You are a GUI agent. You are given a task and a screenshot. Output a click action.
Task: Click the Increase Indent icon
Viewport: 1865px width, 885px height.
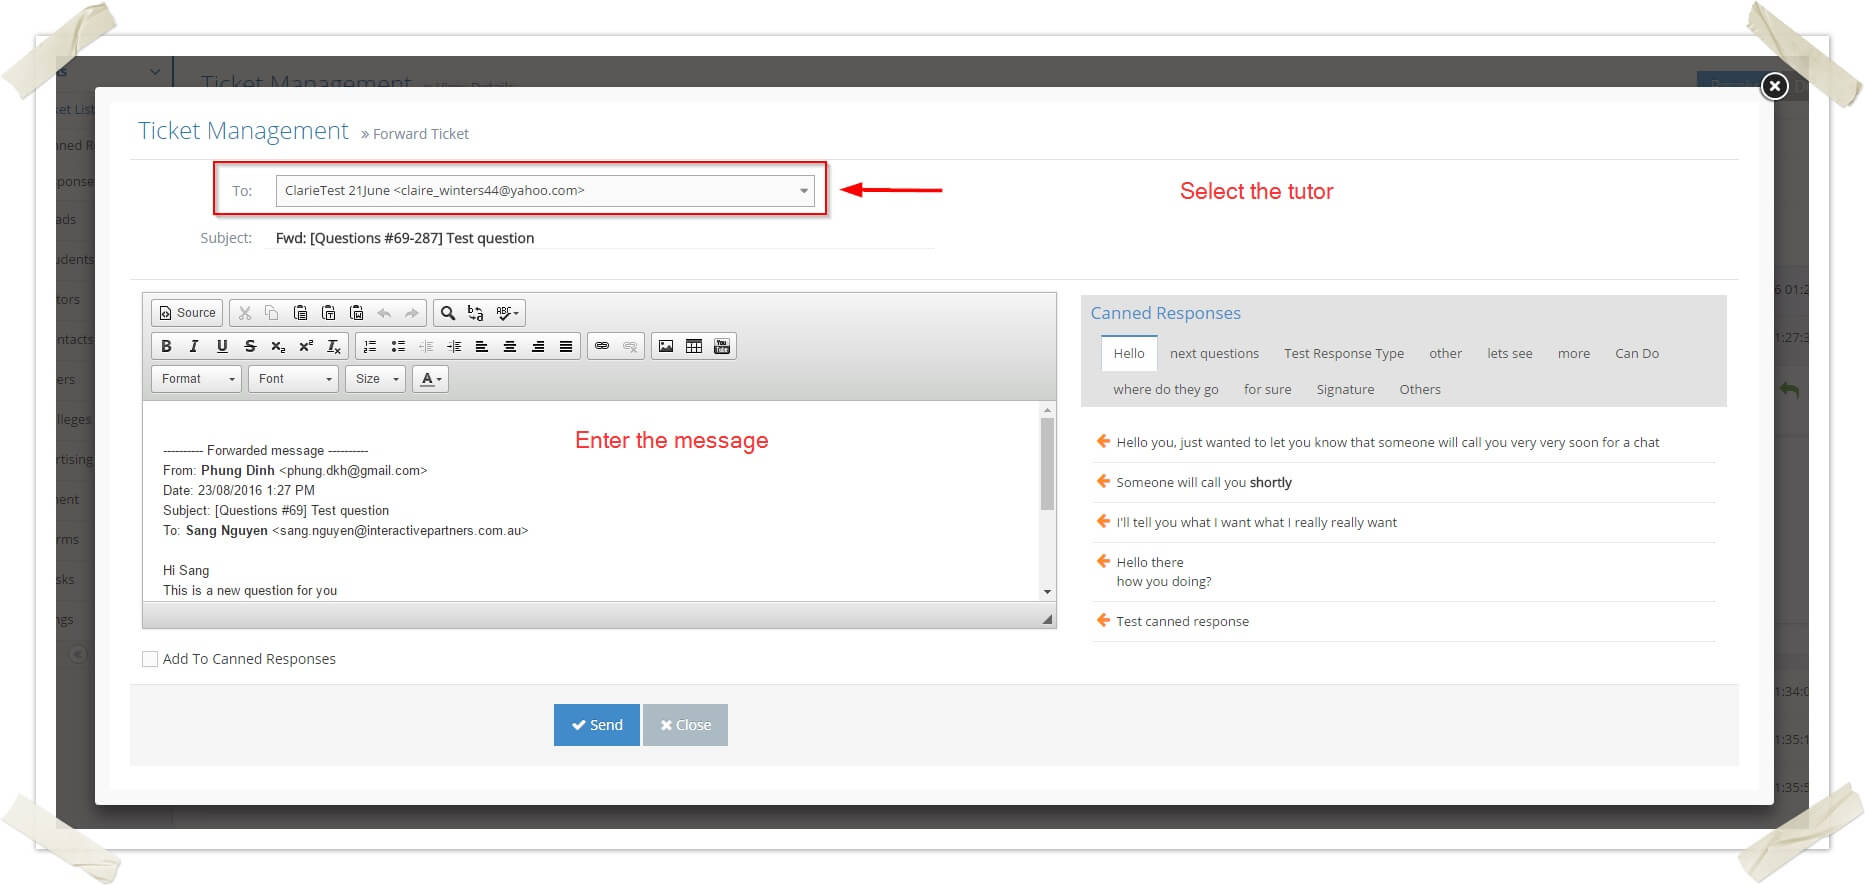[454, 346]
